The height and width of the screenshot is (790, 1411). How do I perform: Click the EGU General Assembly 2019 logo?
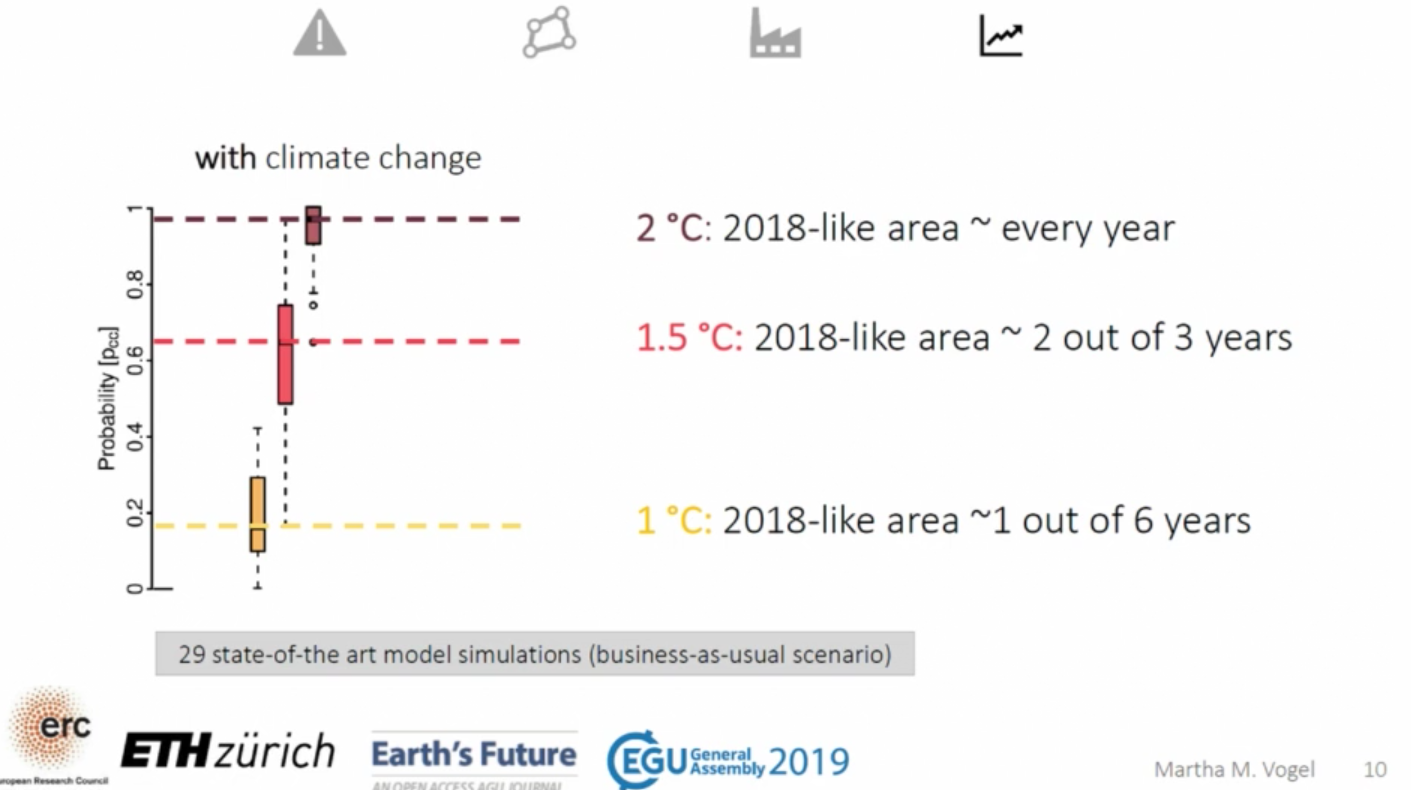click(x=728, y=762)
